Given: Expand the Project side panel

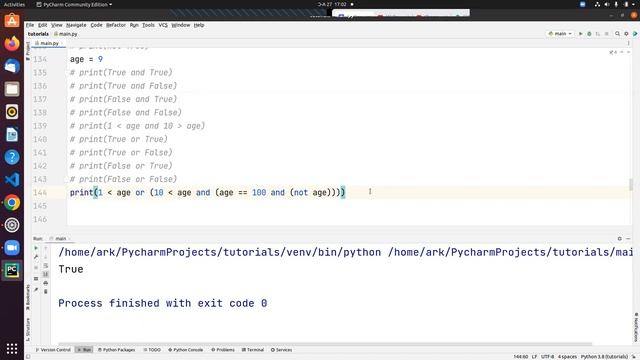Looking at the screenshot, I should point(28,51).
